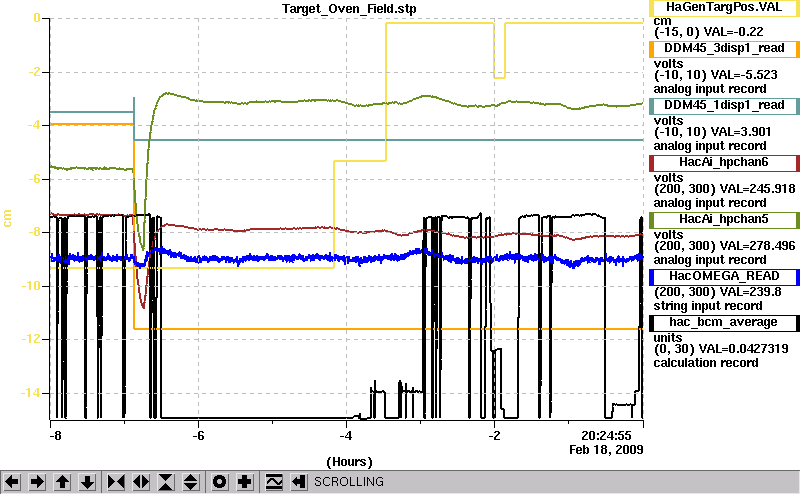The width and height of the screenshot is (800, 494).
Task: Click the circle auto-scale toolbar icon
Action: 219,482
